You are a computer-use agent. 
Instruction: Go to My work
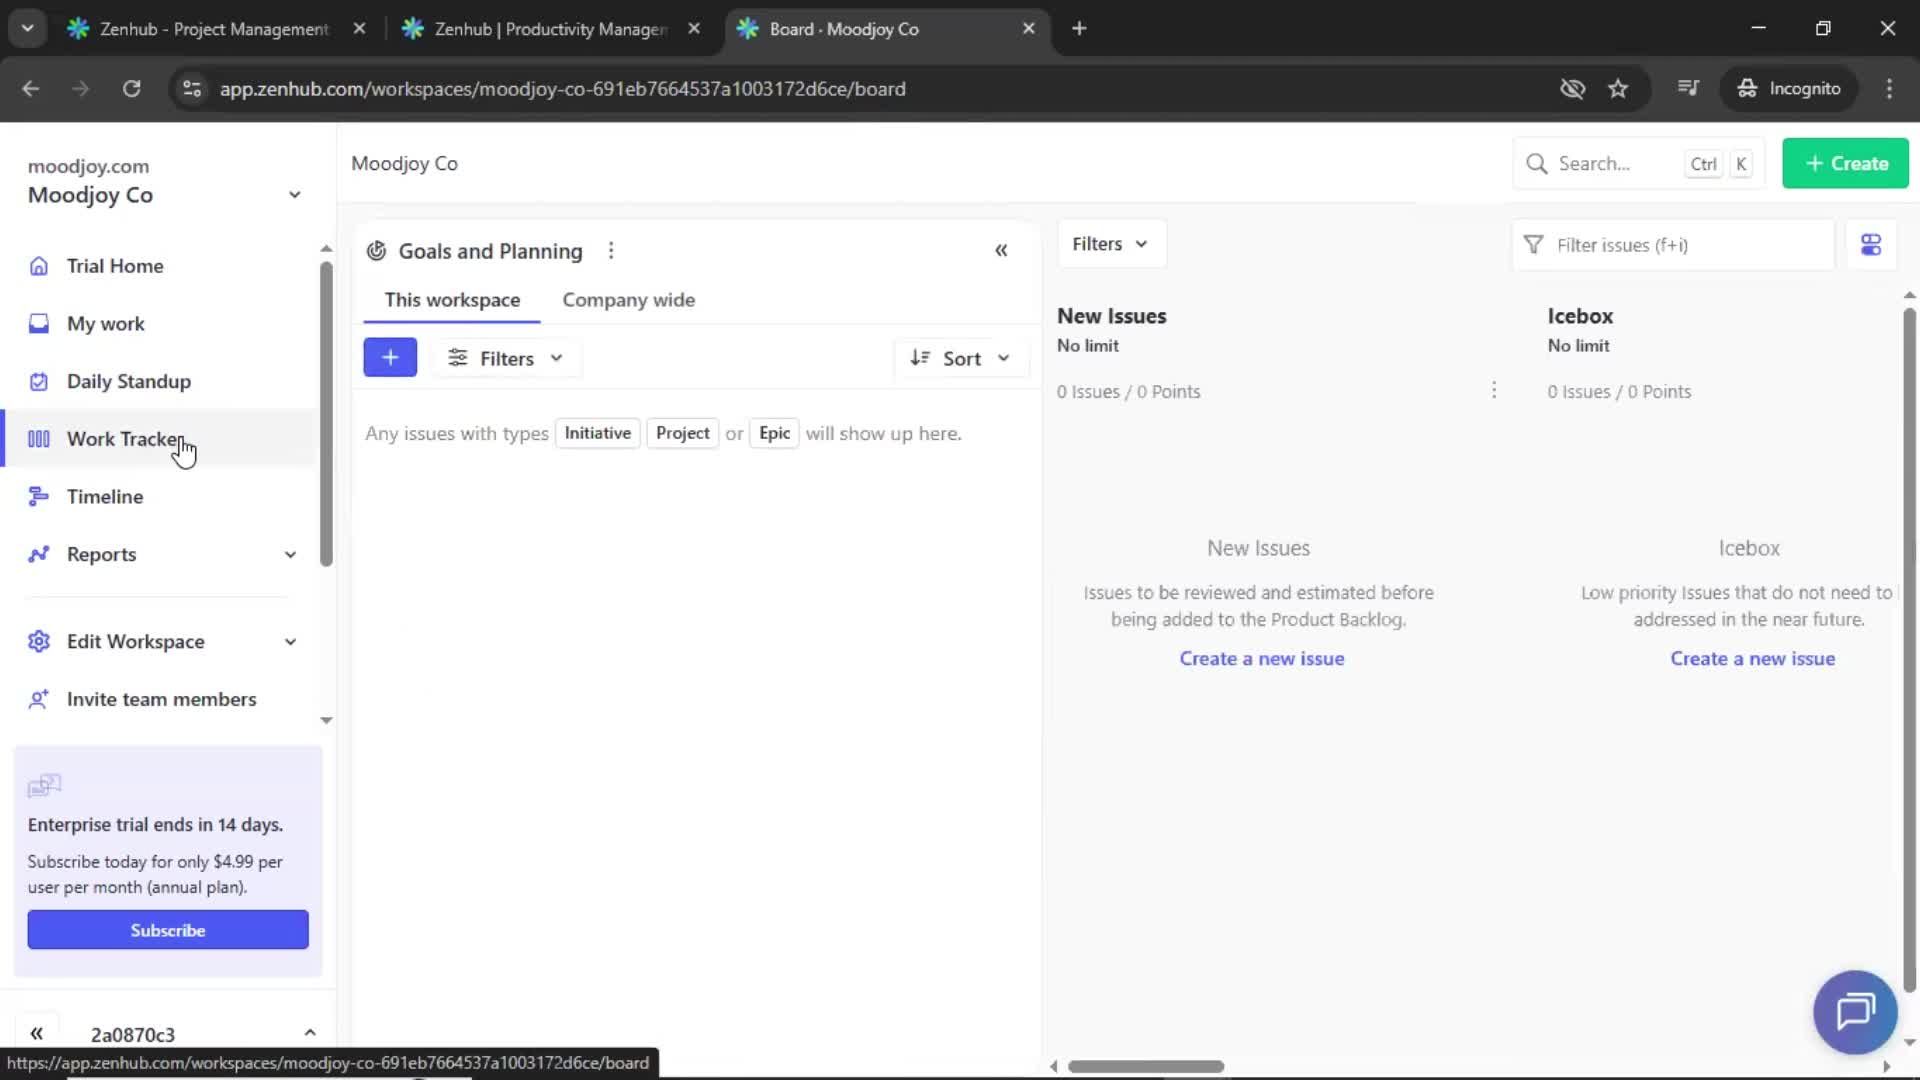(104, 323)
